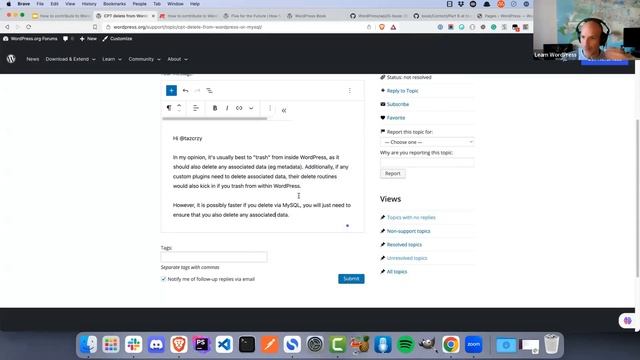Click into the Tags input field

[214, 257]
